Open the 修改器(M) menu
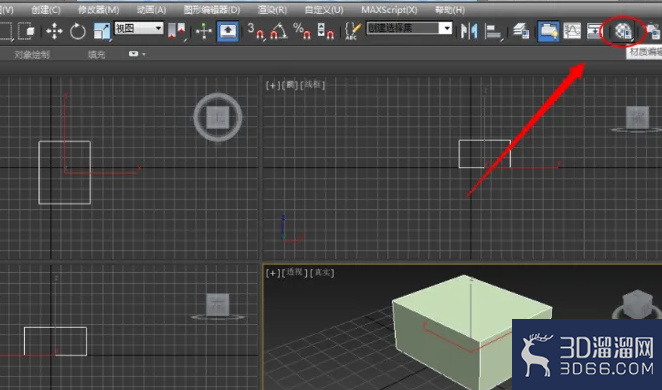The image size is (662, 390). [98, 10]
